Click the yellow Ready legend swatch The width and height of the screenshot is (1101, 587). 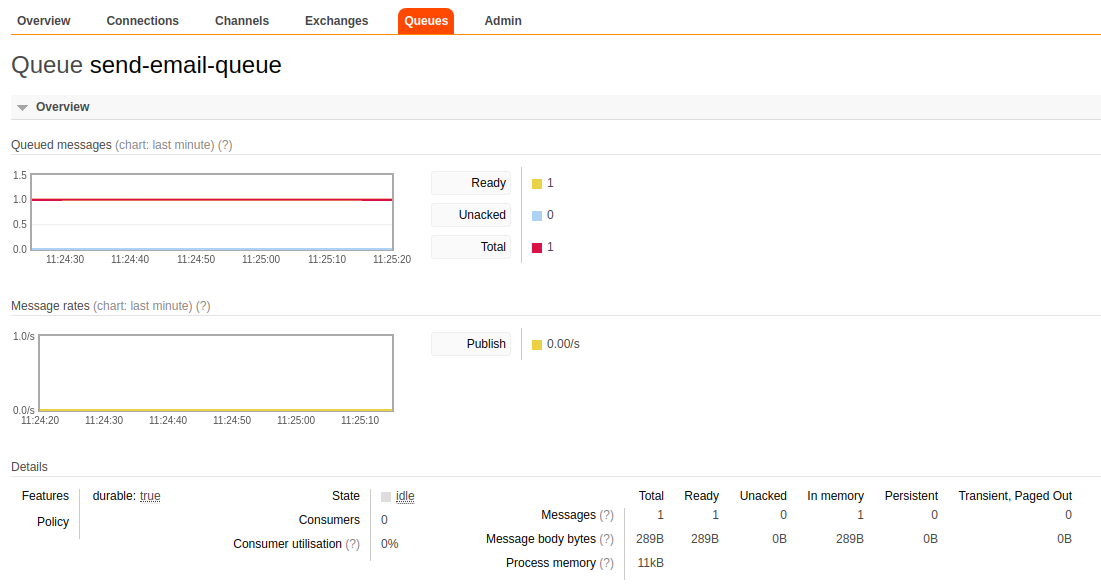pos(537,184)
